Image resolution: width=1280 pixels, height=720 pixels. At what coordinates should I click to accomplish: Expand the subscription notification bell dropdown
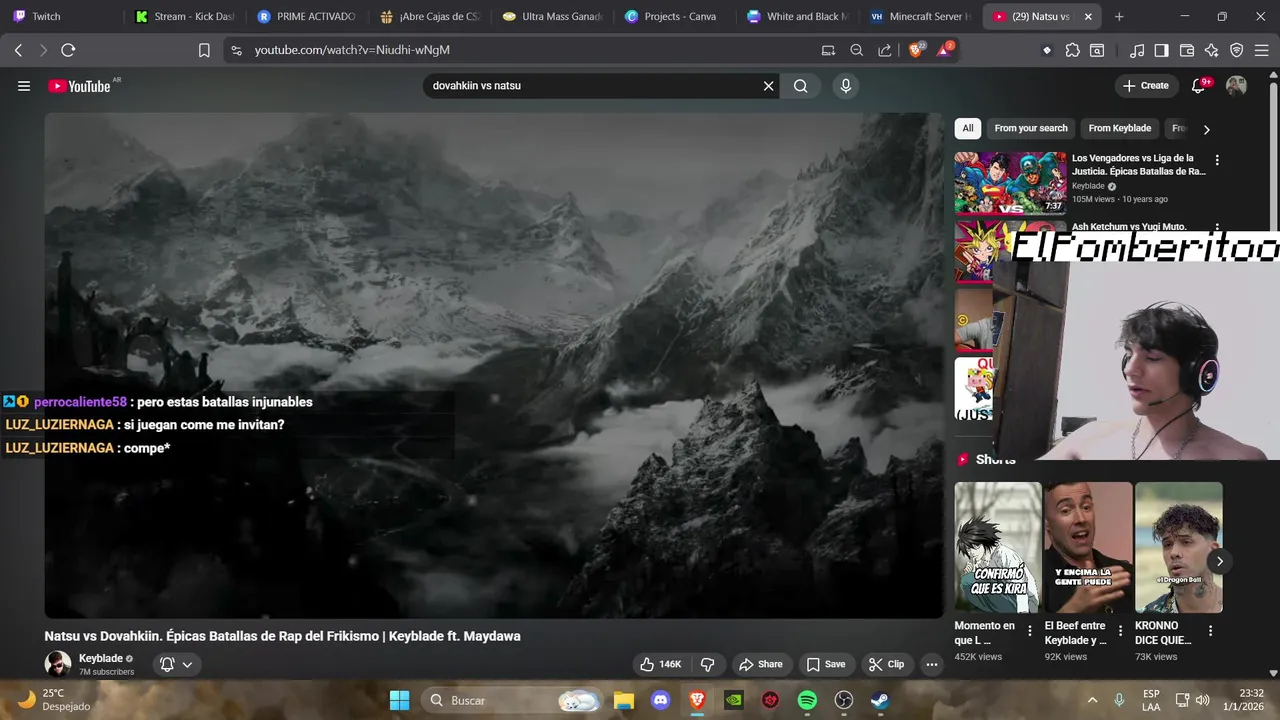click(176, 664)
